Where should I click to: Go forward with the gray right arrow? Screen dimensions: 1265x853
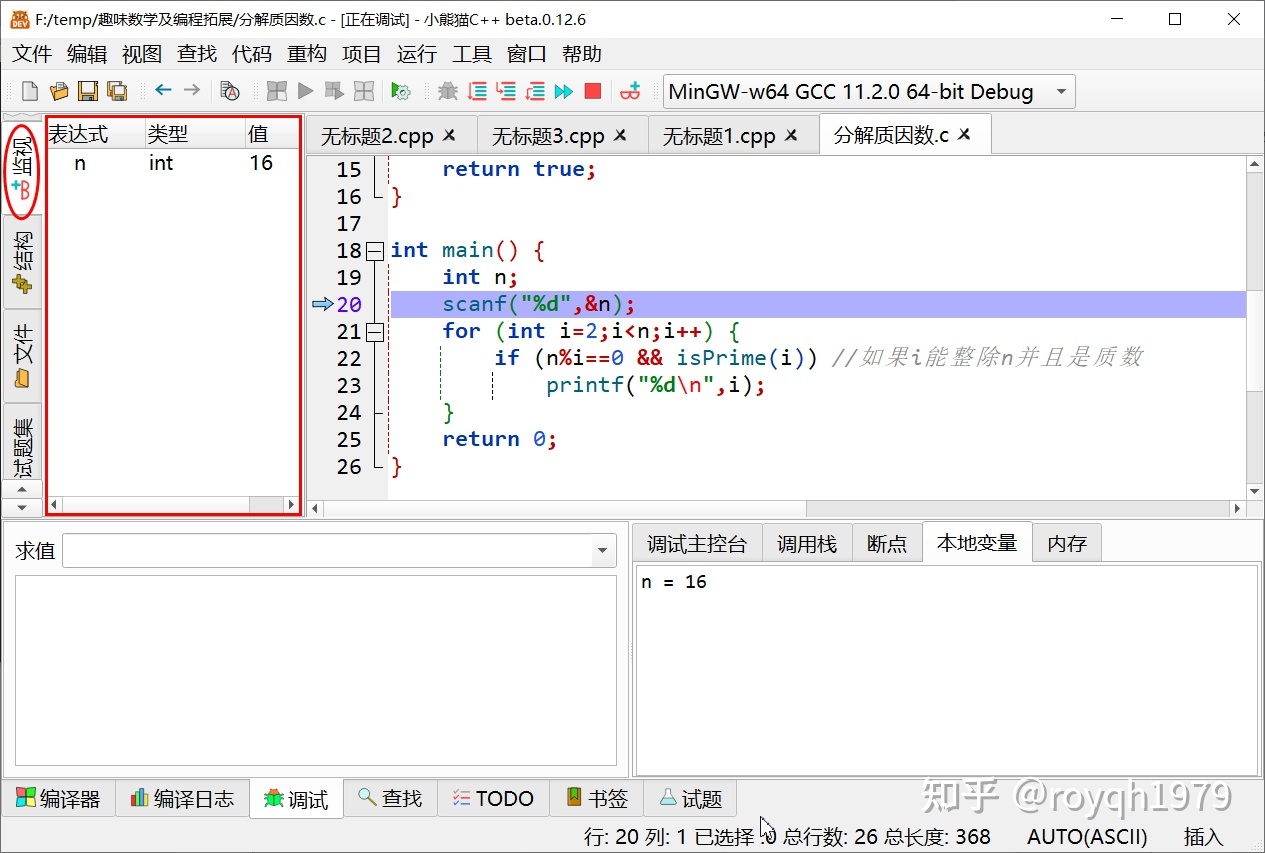pyautogui.click(x=192, y=90)
